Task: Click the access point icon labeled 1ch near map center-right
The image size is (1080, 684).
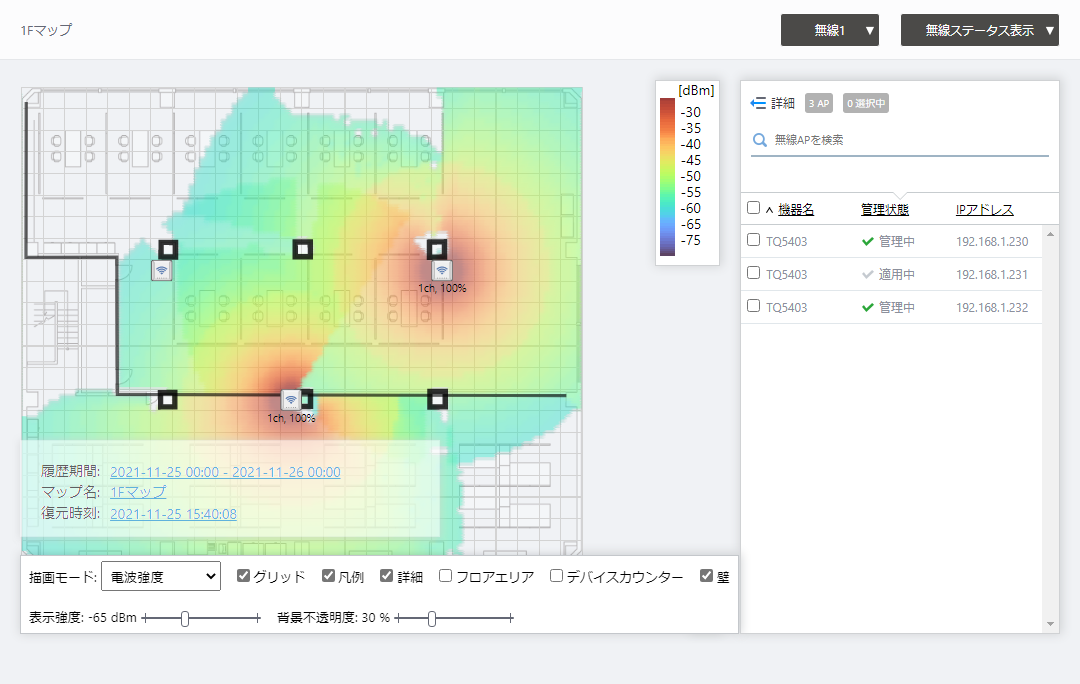Action: coord(441,270)
